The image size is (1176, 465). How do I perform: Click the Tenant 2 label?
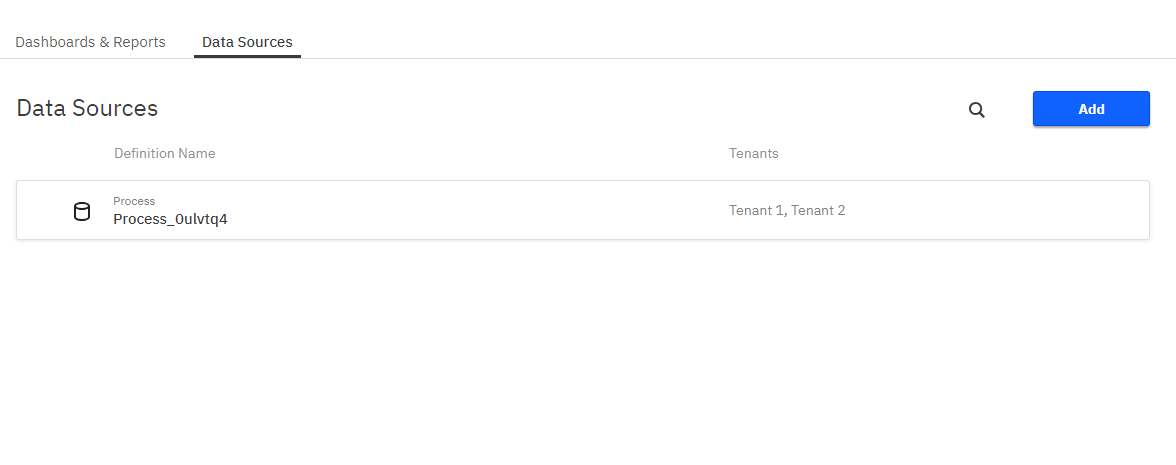click(x=818, y=210)
